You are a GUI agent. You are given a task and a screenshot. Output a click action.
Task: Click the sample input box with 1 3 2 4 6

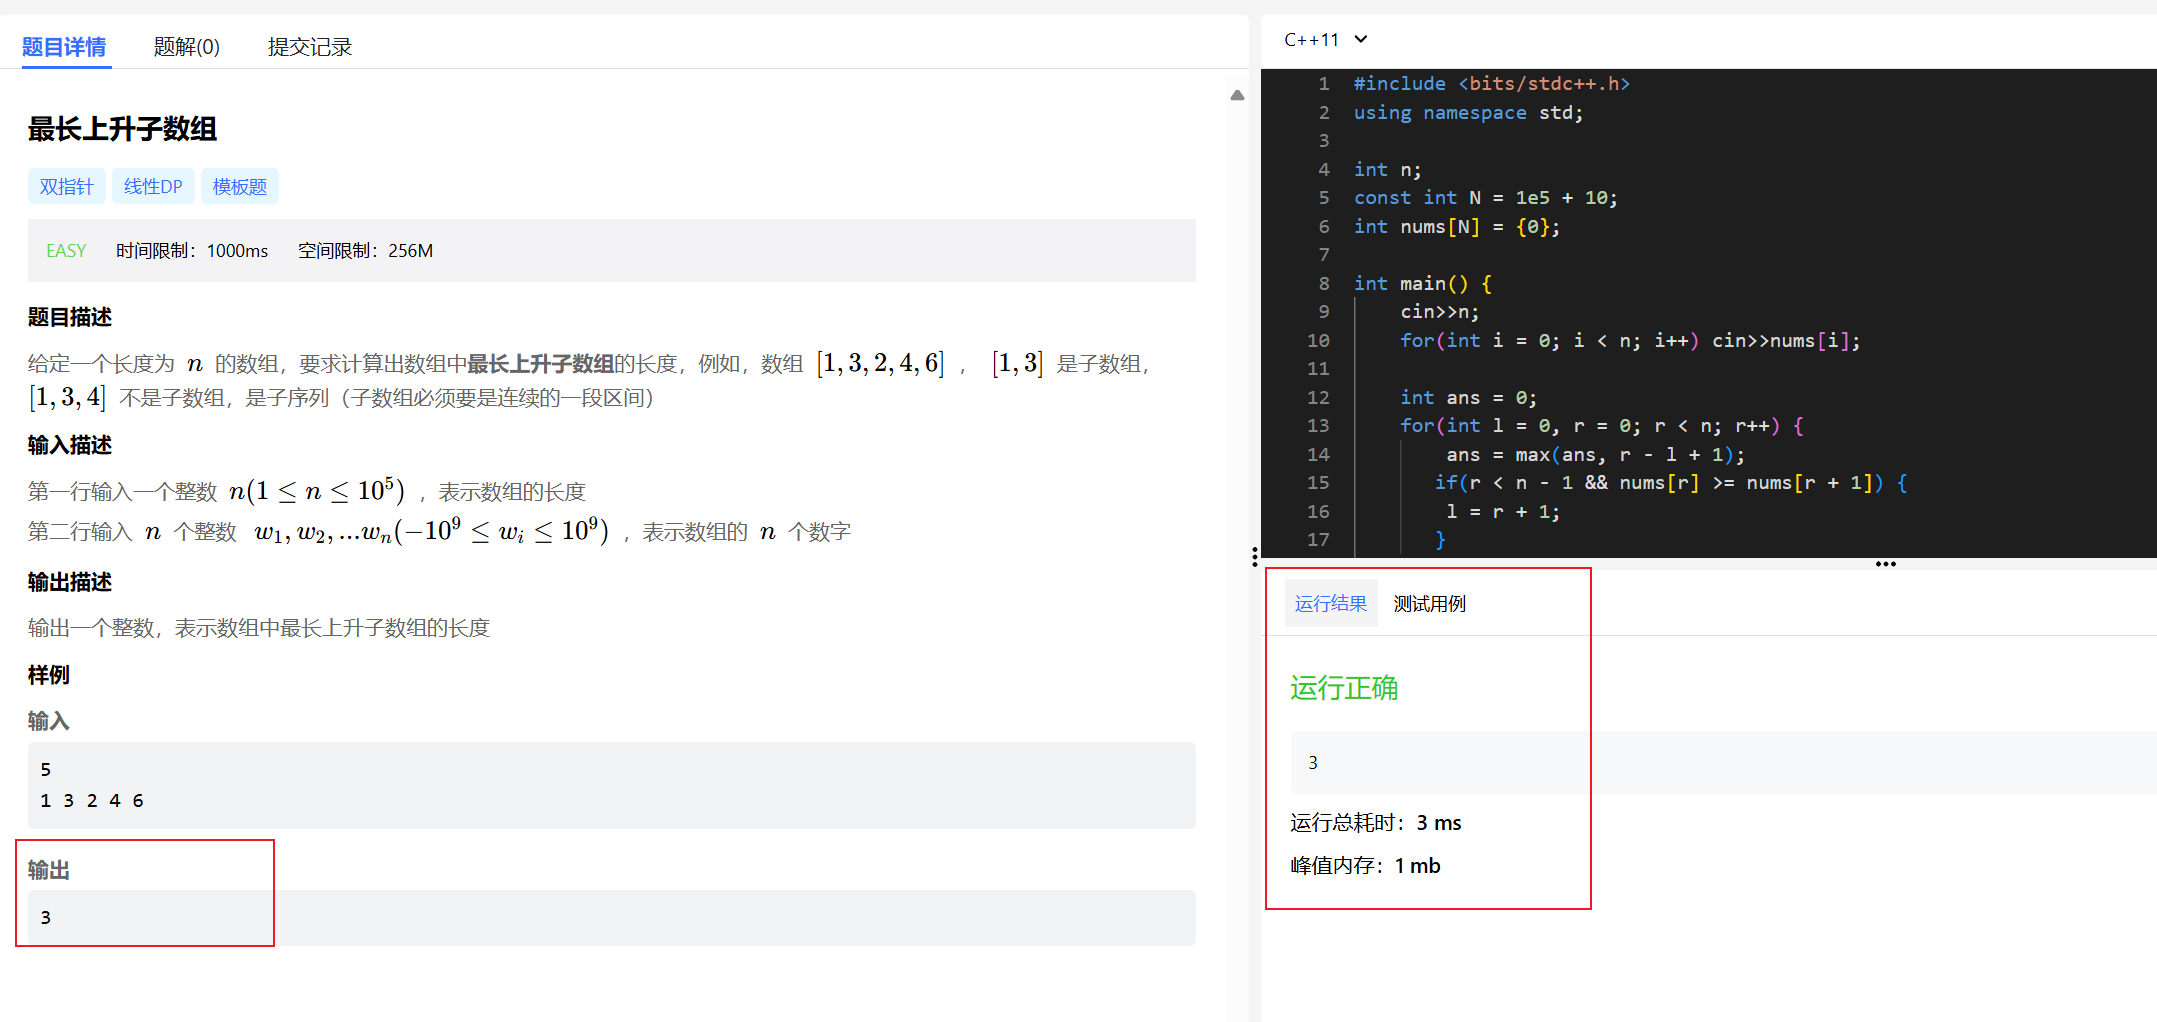click(x=610, y=785)
